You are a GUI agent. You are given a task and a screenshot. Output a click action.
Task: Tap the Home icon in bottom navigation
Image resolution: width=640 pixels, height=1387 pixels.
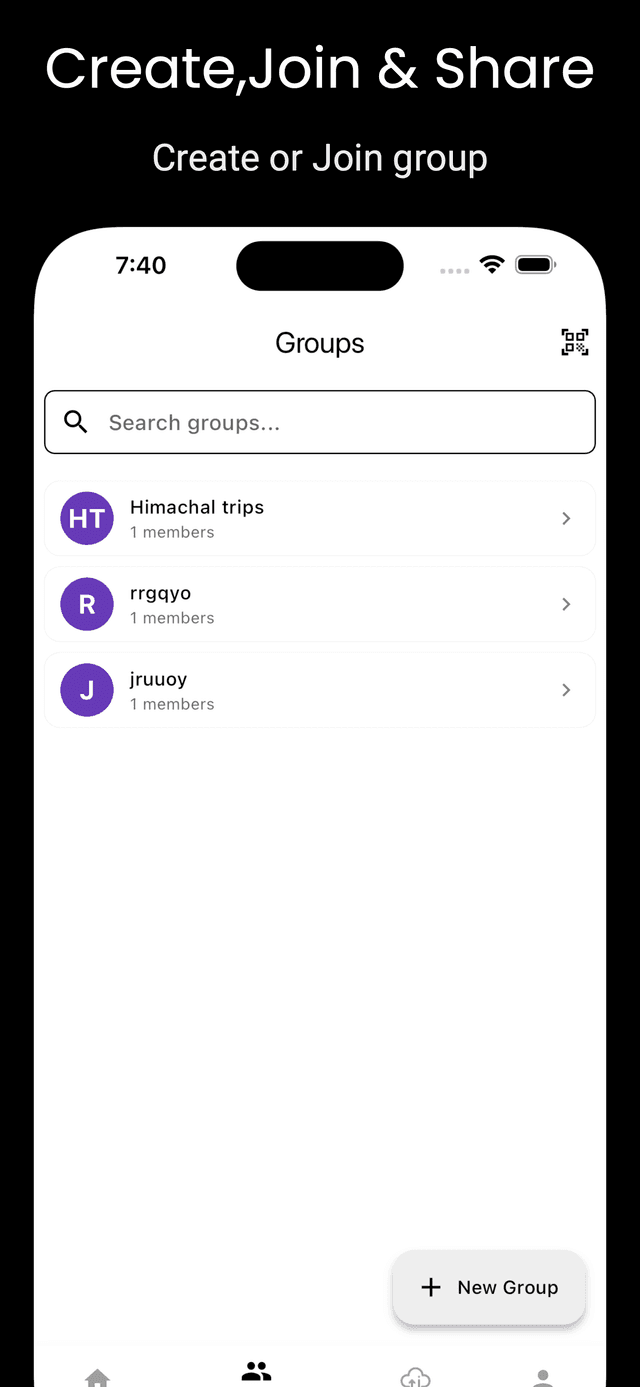97,1377
